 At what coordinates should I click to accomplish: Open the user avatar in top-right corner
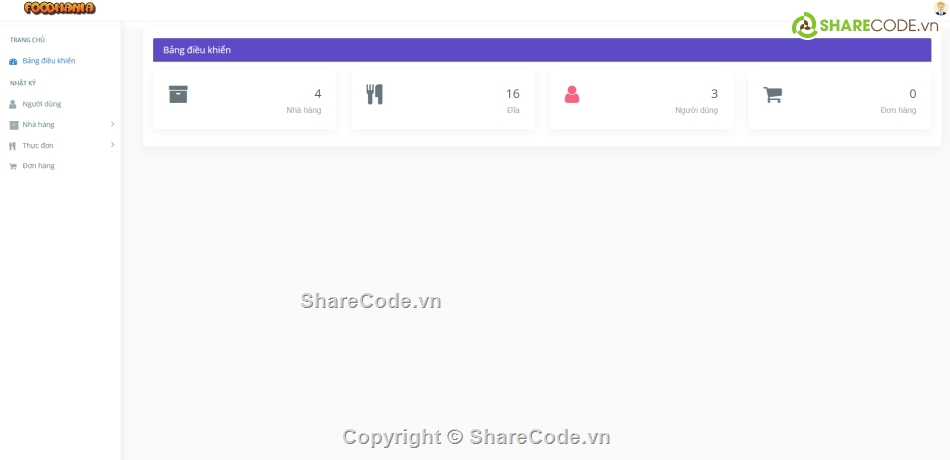point(939,8)
